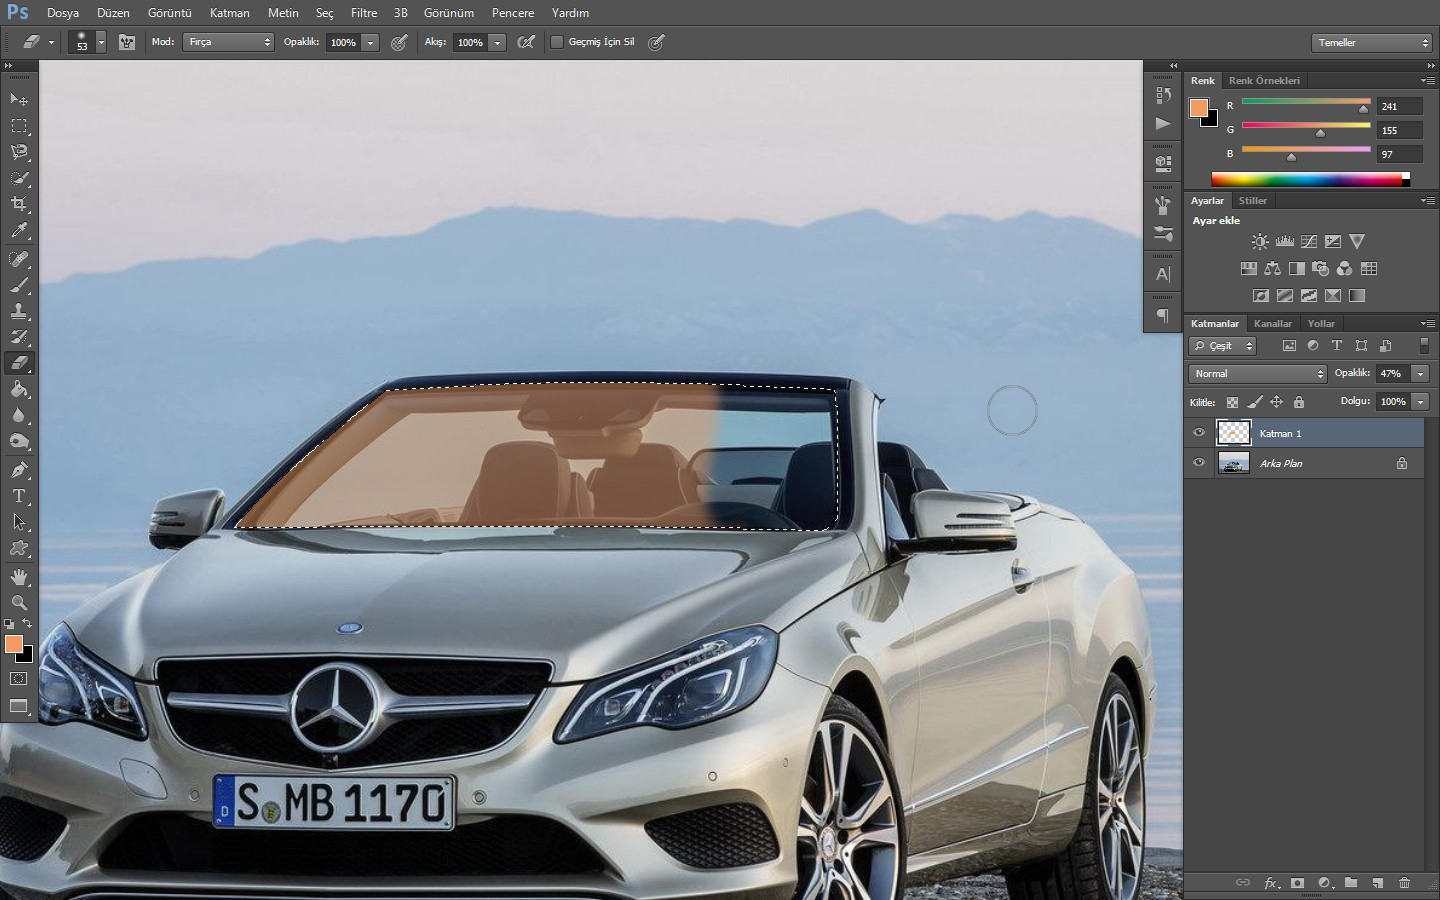Select the Crop tool
Screen dimensions: 1440x900
19,204
